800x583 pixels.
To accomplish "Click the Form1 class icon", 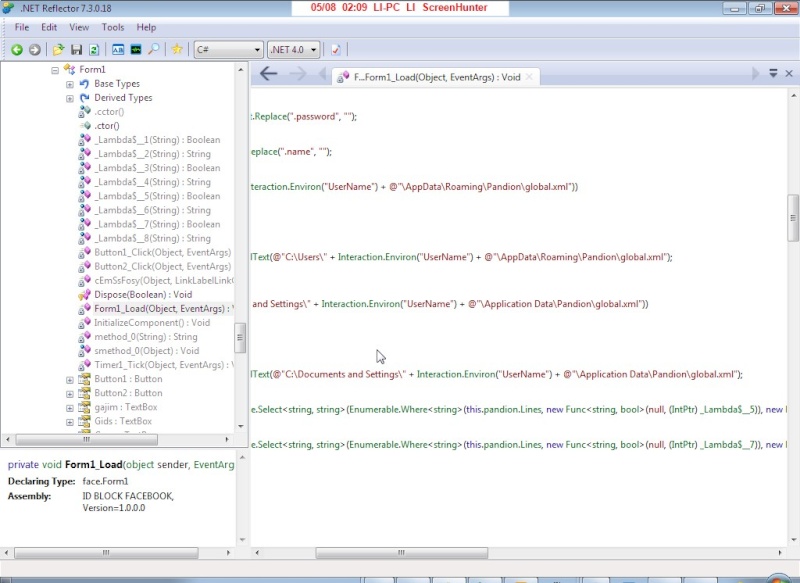I will (69, 69).
